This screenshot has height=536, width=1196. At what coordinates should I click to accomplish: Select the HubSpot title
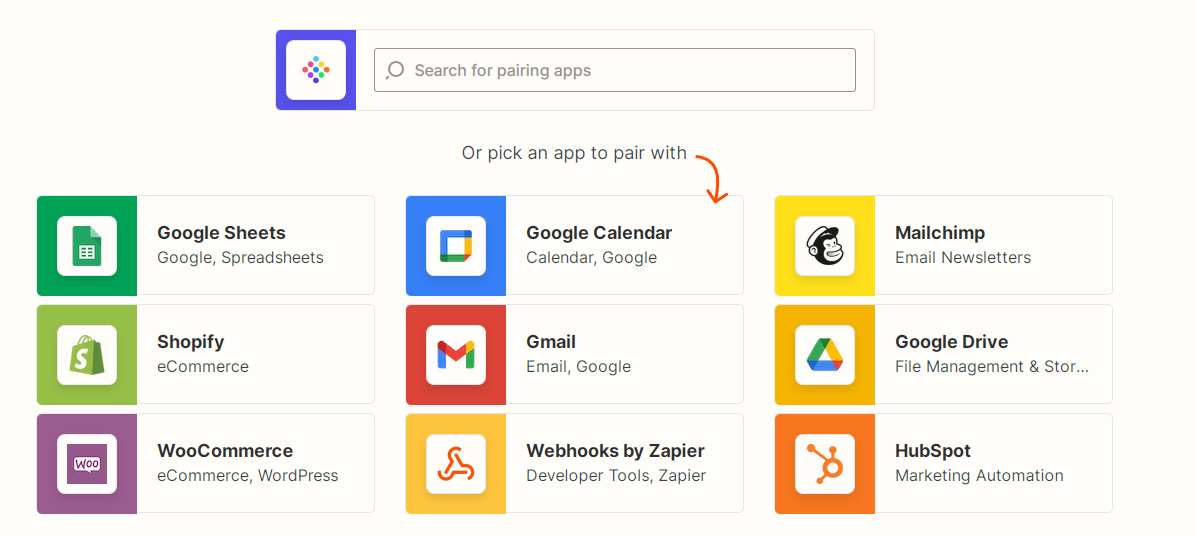tap(933, 451)
